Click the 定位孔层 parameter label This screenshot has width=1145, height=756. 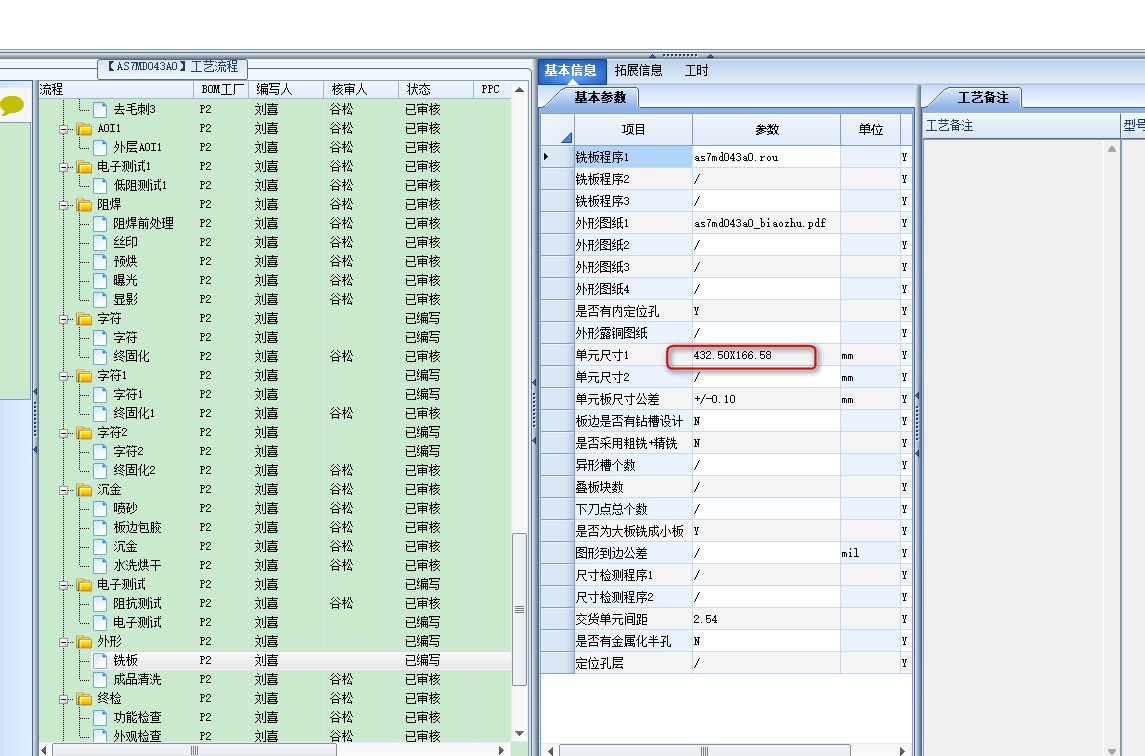click(x=600, y=663)
